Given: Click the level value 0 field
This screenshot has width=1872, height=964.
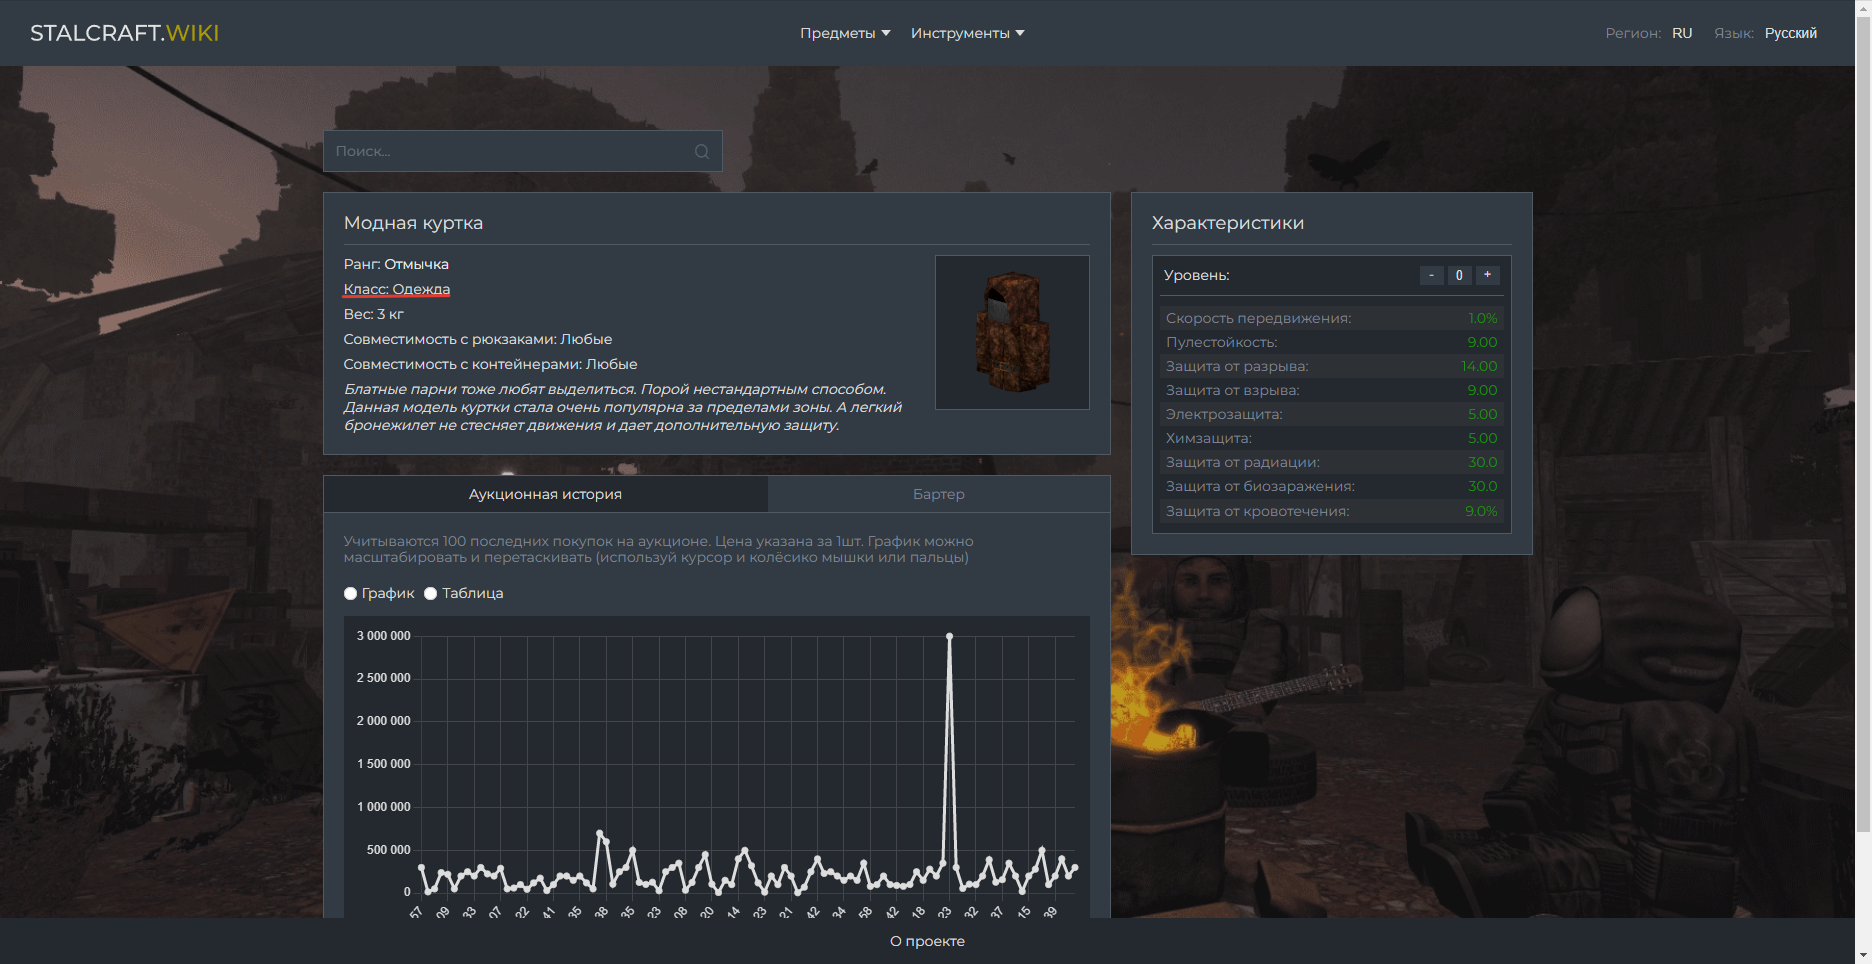Looking at the screenshot, I should [x=1459, y=275].
